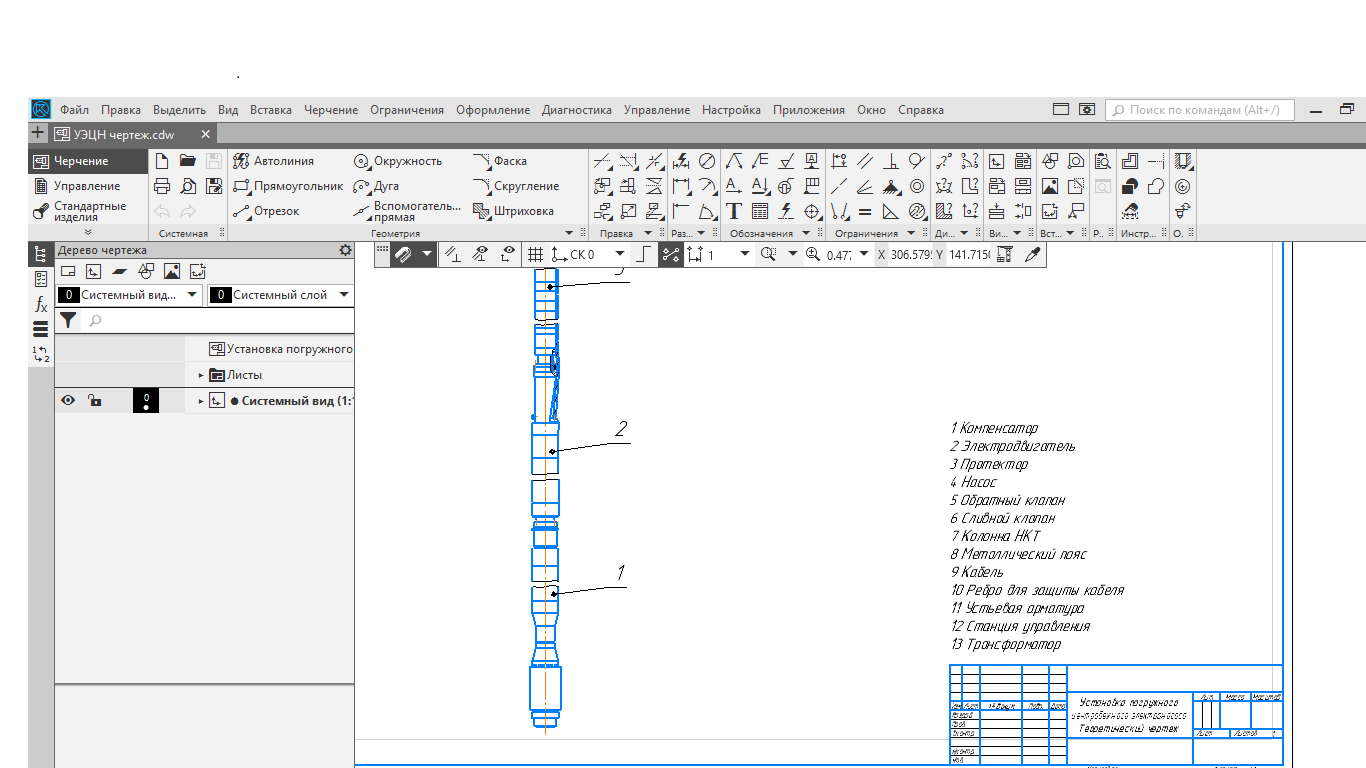Open the drawing tree settings gear
Screen dimensions: 1366x768
[x=345, y=250]
